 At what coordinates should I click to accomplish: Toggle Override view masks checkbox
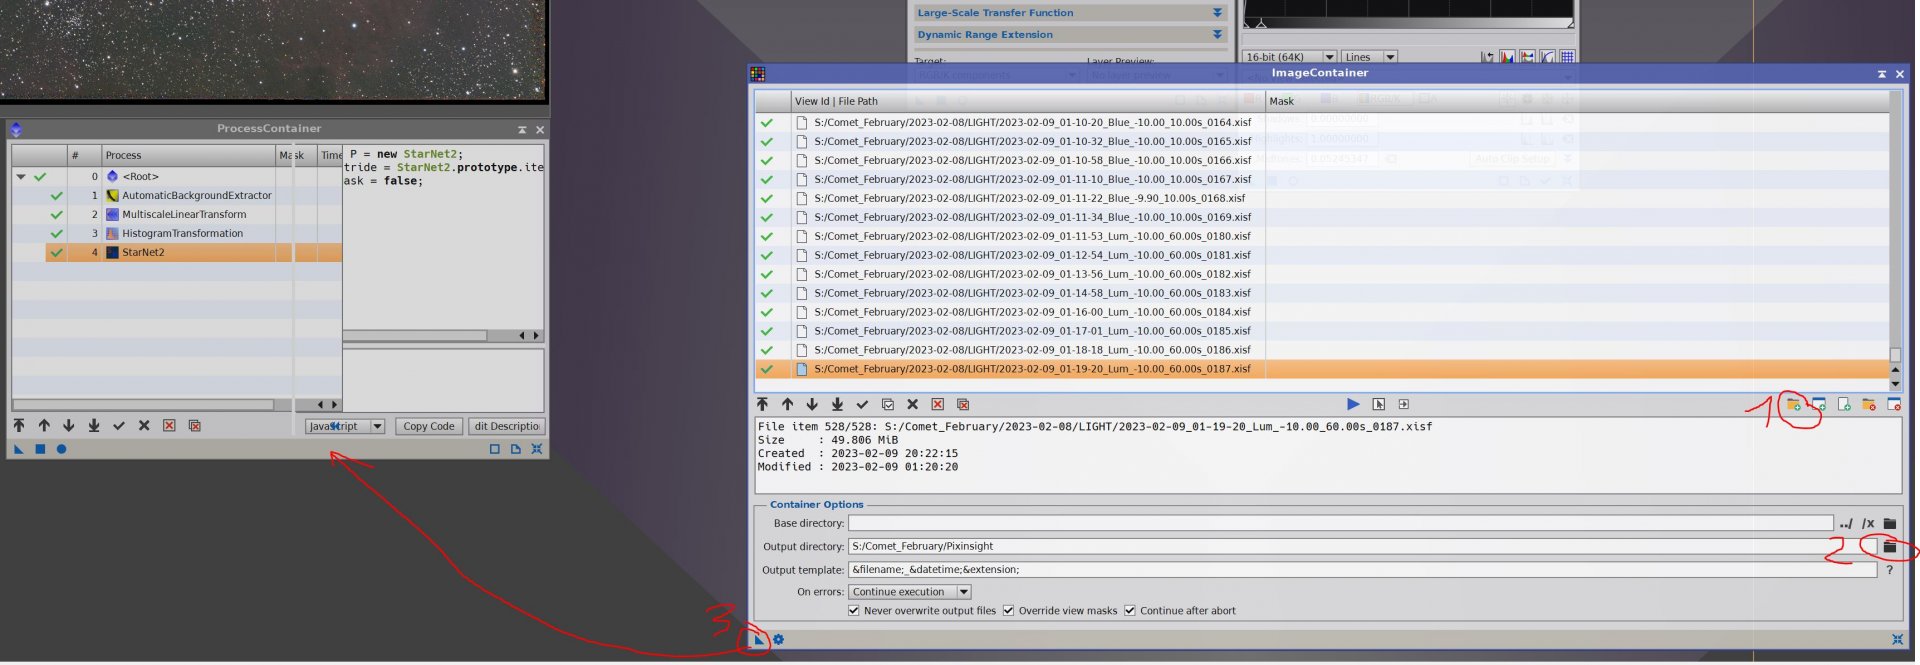1008,610
